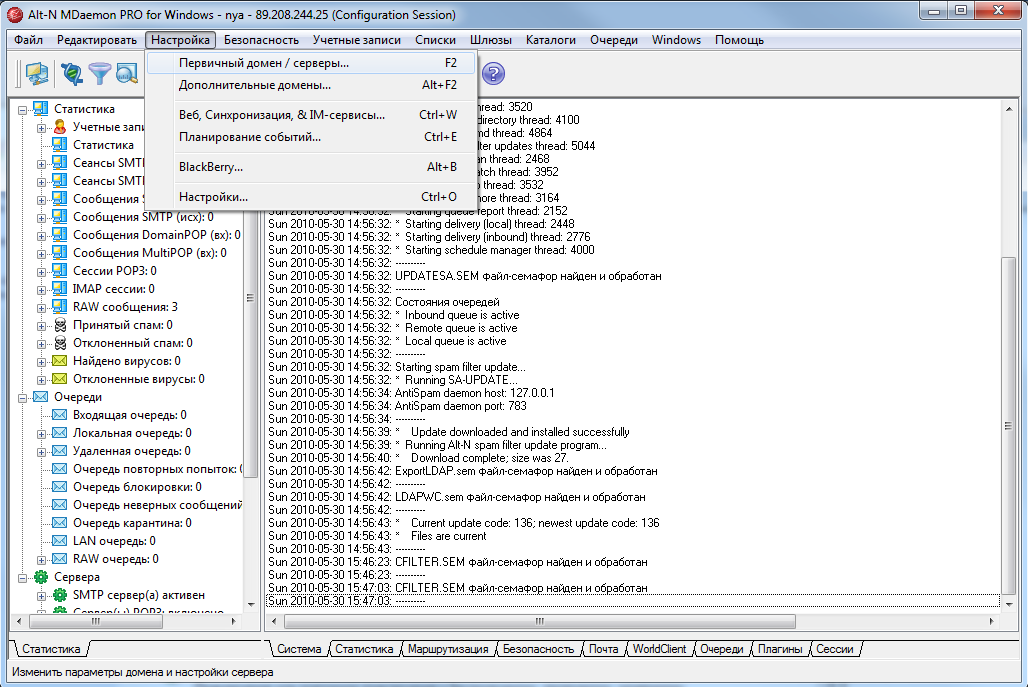Click the MDaemon title bar app icon

tap(14, 14)
